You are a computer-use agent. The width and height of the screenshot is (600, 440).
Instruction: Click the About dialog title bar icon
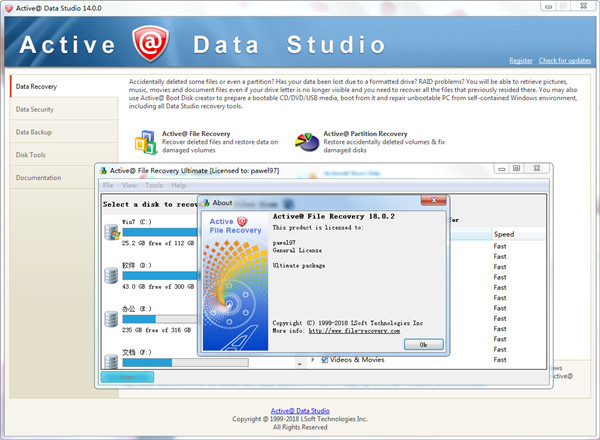(x=206, y=203)
